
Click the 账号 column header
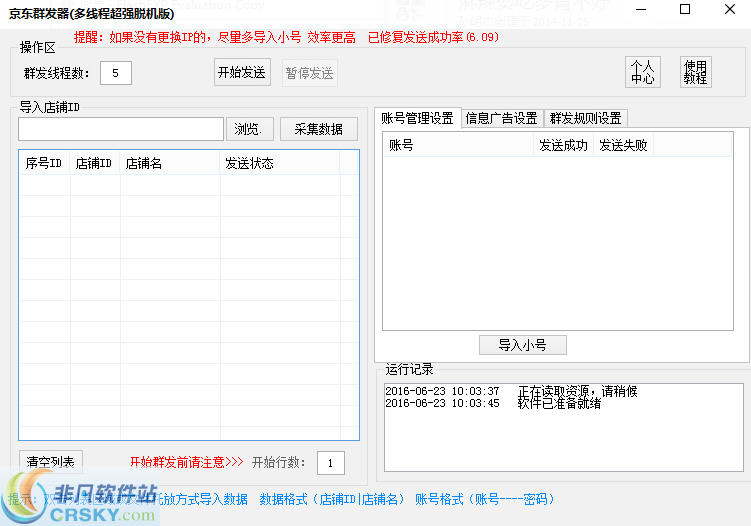click(458, 145)
